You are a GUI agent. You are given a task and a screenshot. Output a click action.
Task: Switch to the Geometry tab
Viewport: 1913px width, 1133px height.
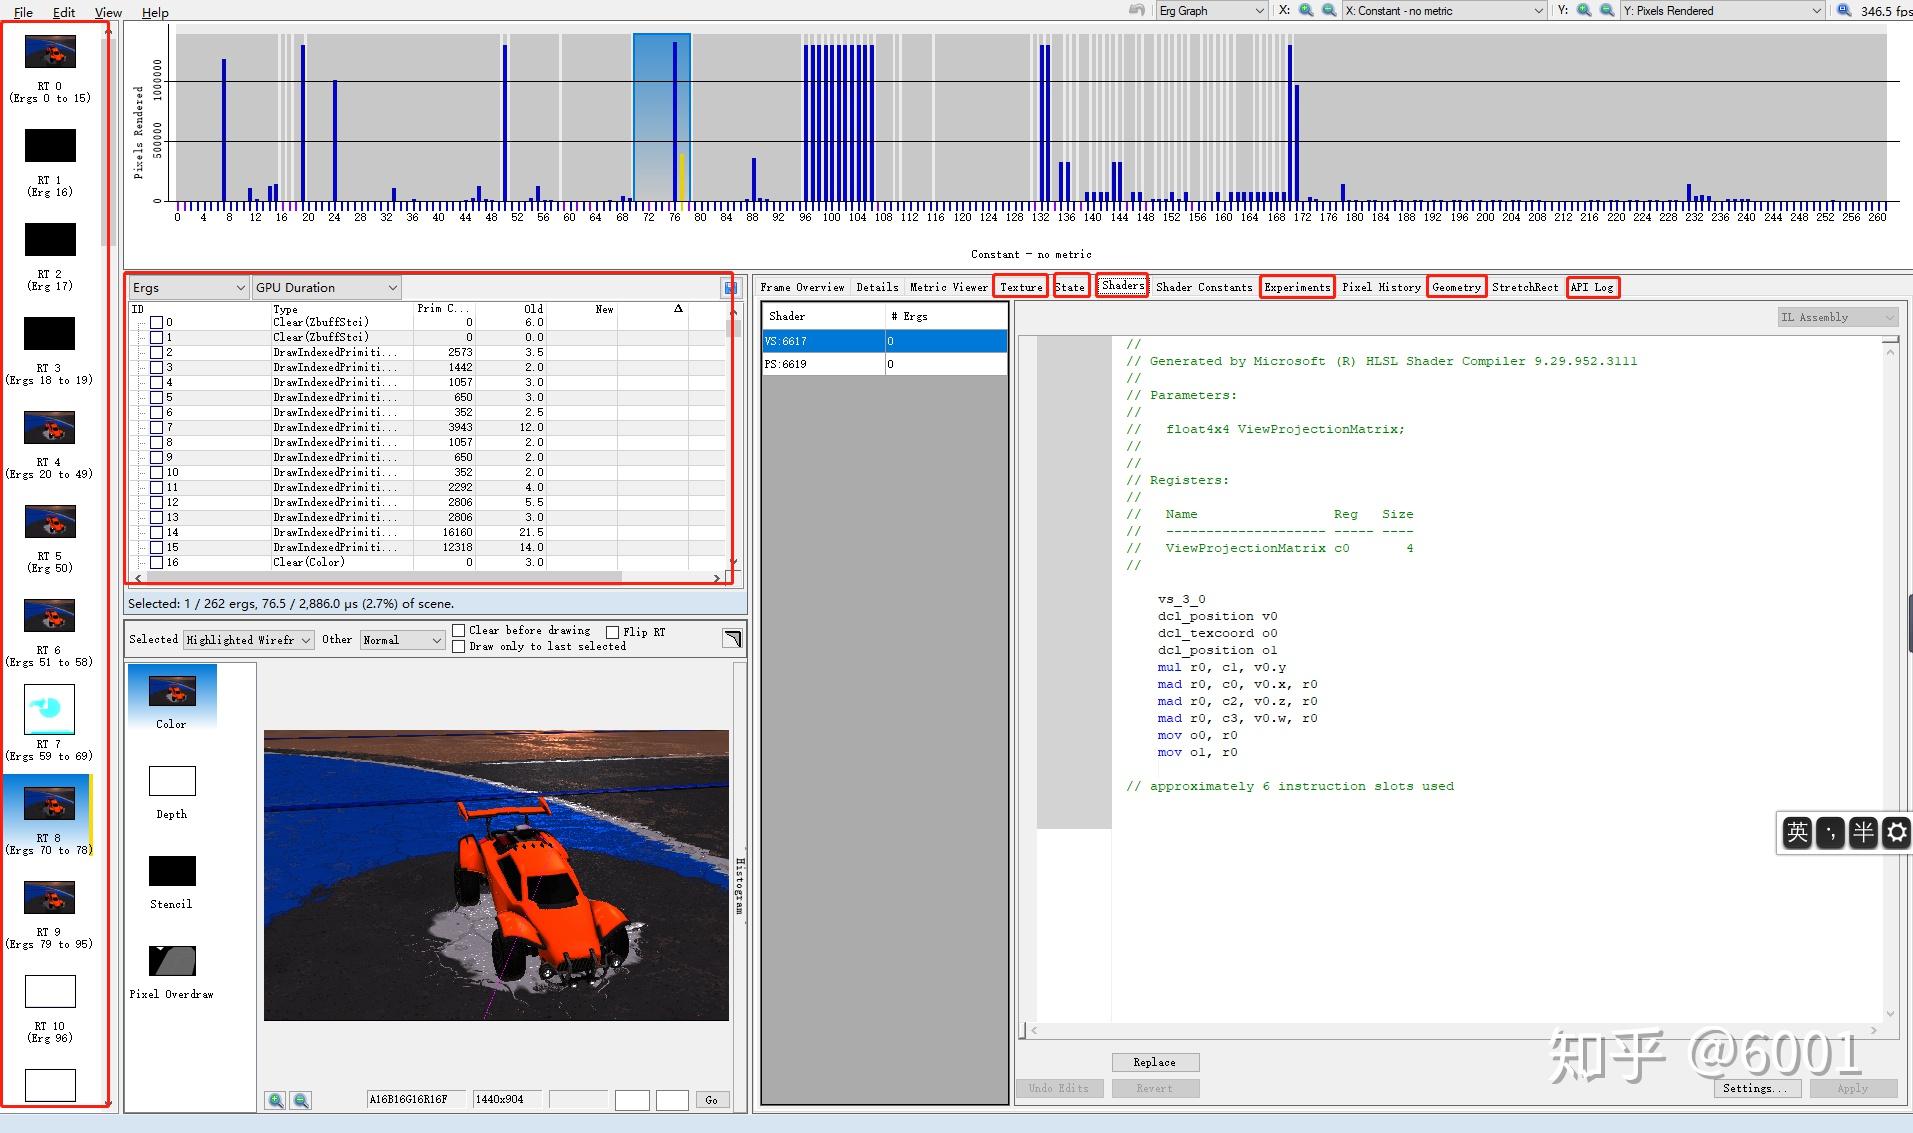(x=1456, y=287)
